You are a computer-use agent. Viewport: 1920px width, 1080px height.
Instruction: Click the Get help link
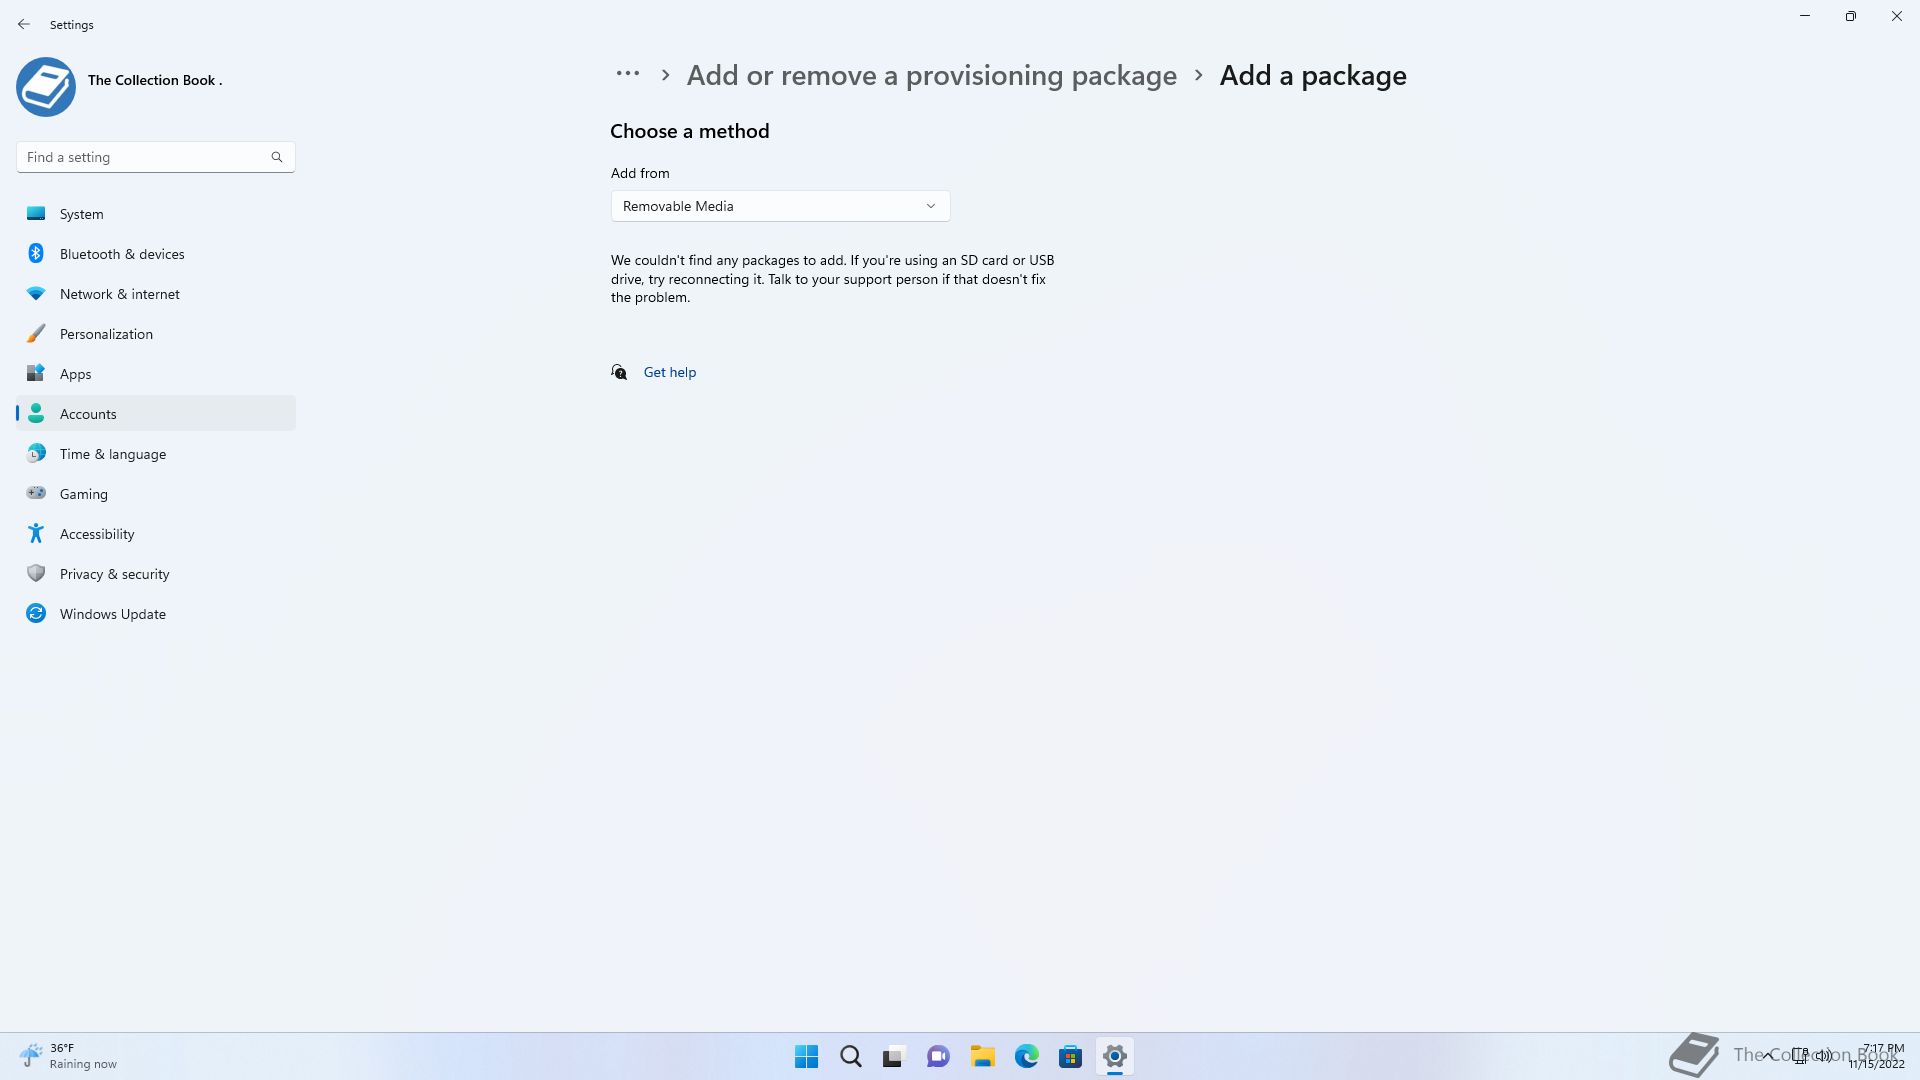[669, 372]
